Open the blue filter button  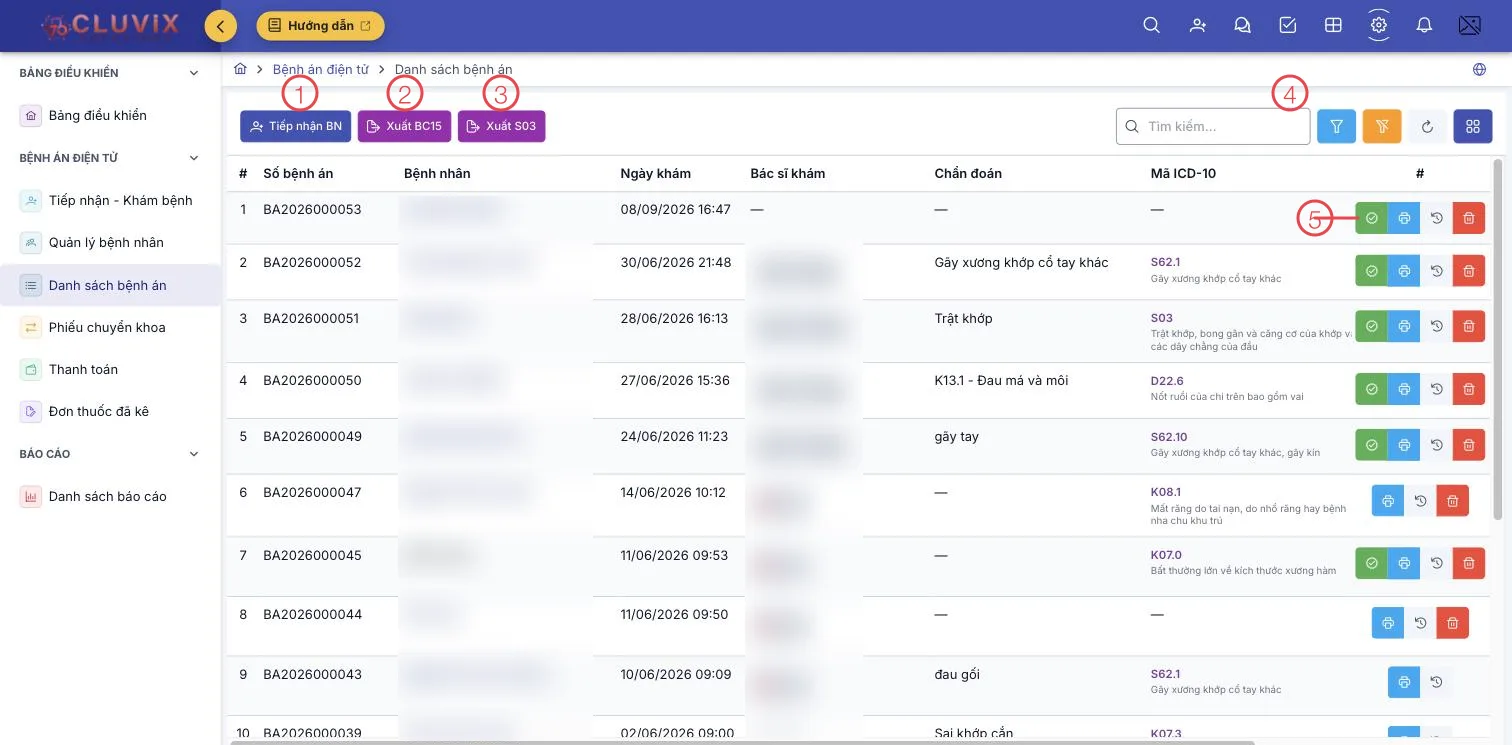point(1336,126)
